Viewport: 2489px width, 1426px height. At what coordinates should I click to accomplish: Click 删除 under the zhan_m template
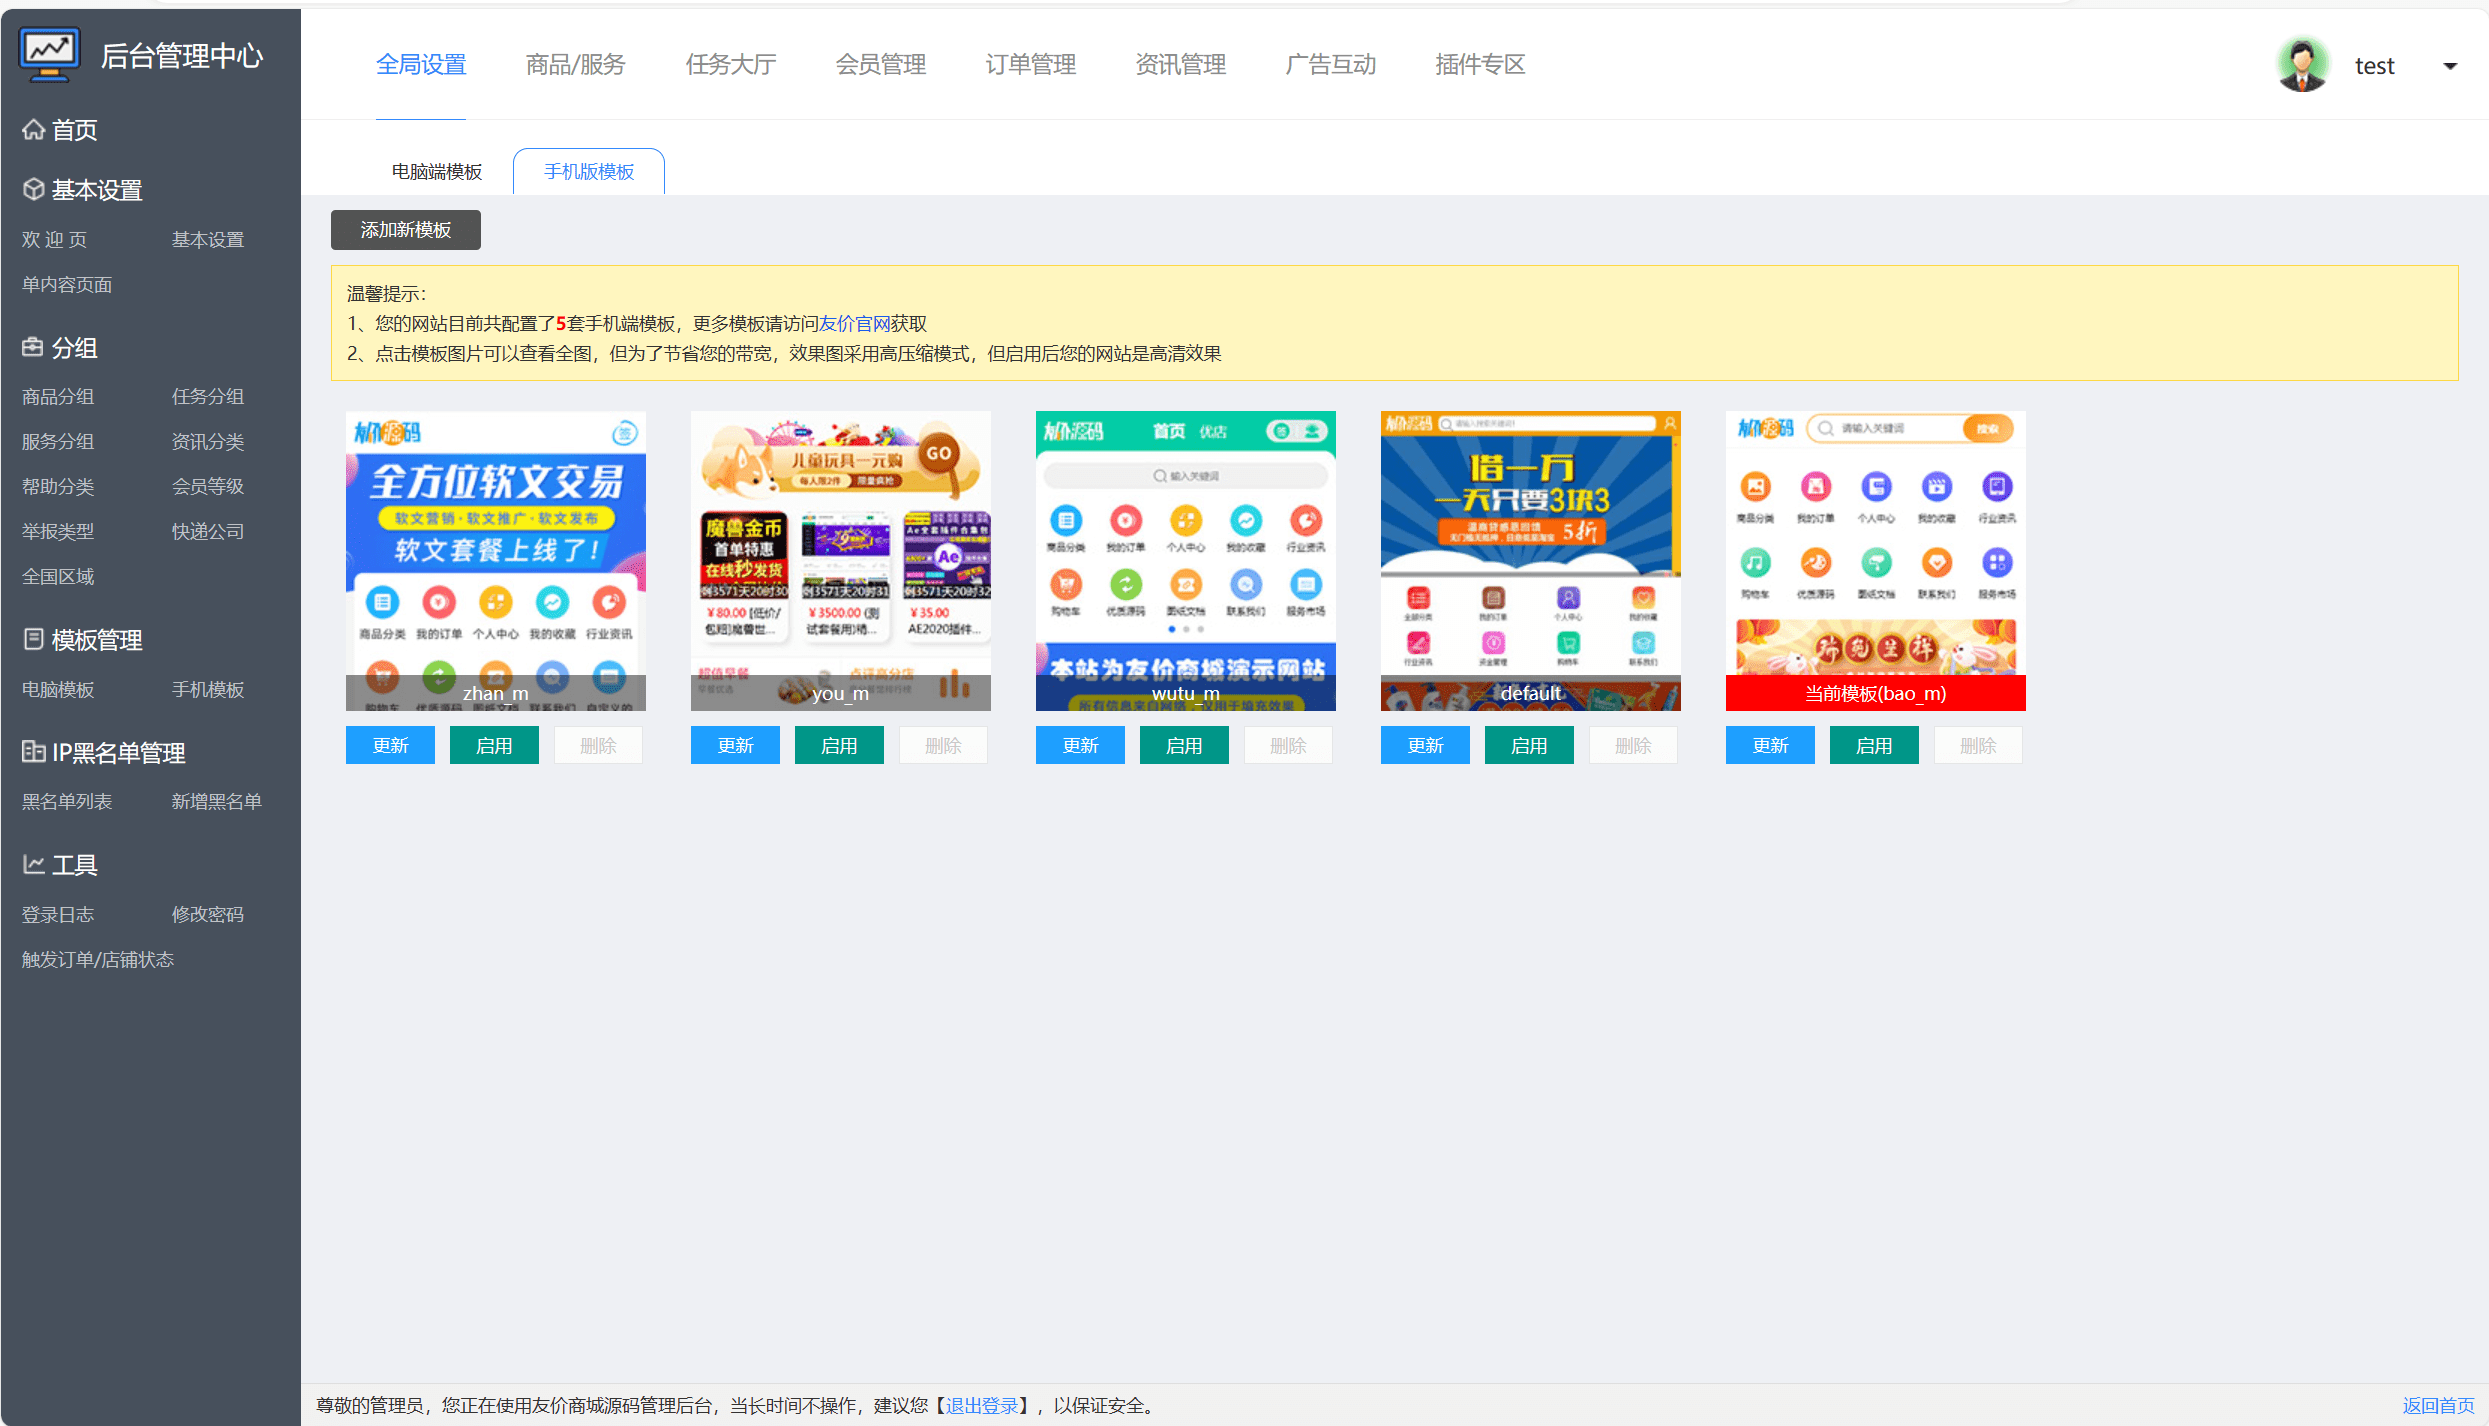(x=598, y=746)
